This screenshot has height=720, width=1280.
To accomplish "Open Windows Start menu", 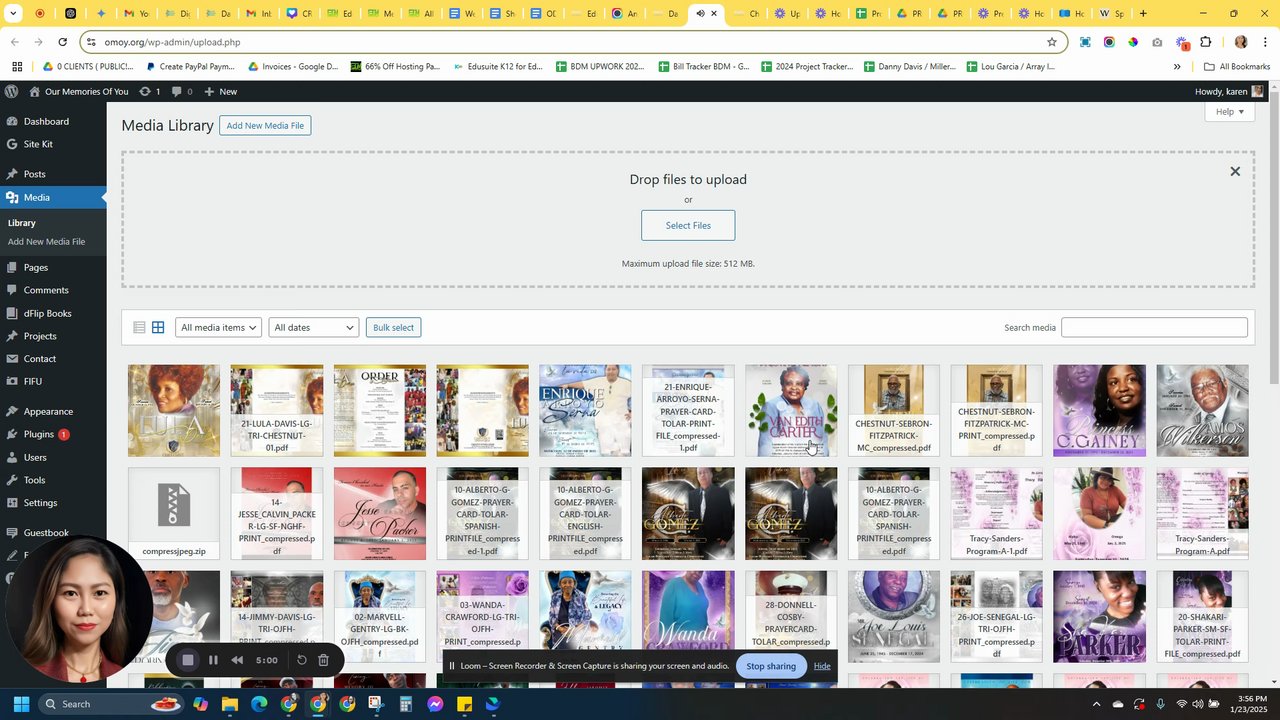I will pos(20,704).
